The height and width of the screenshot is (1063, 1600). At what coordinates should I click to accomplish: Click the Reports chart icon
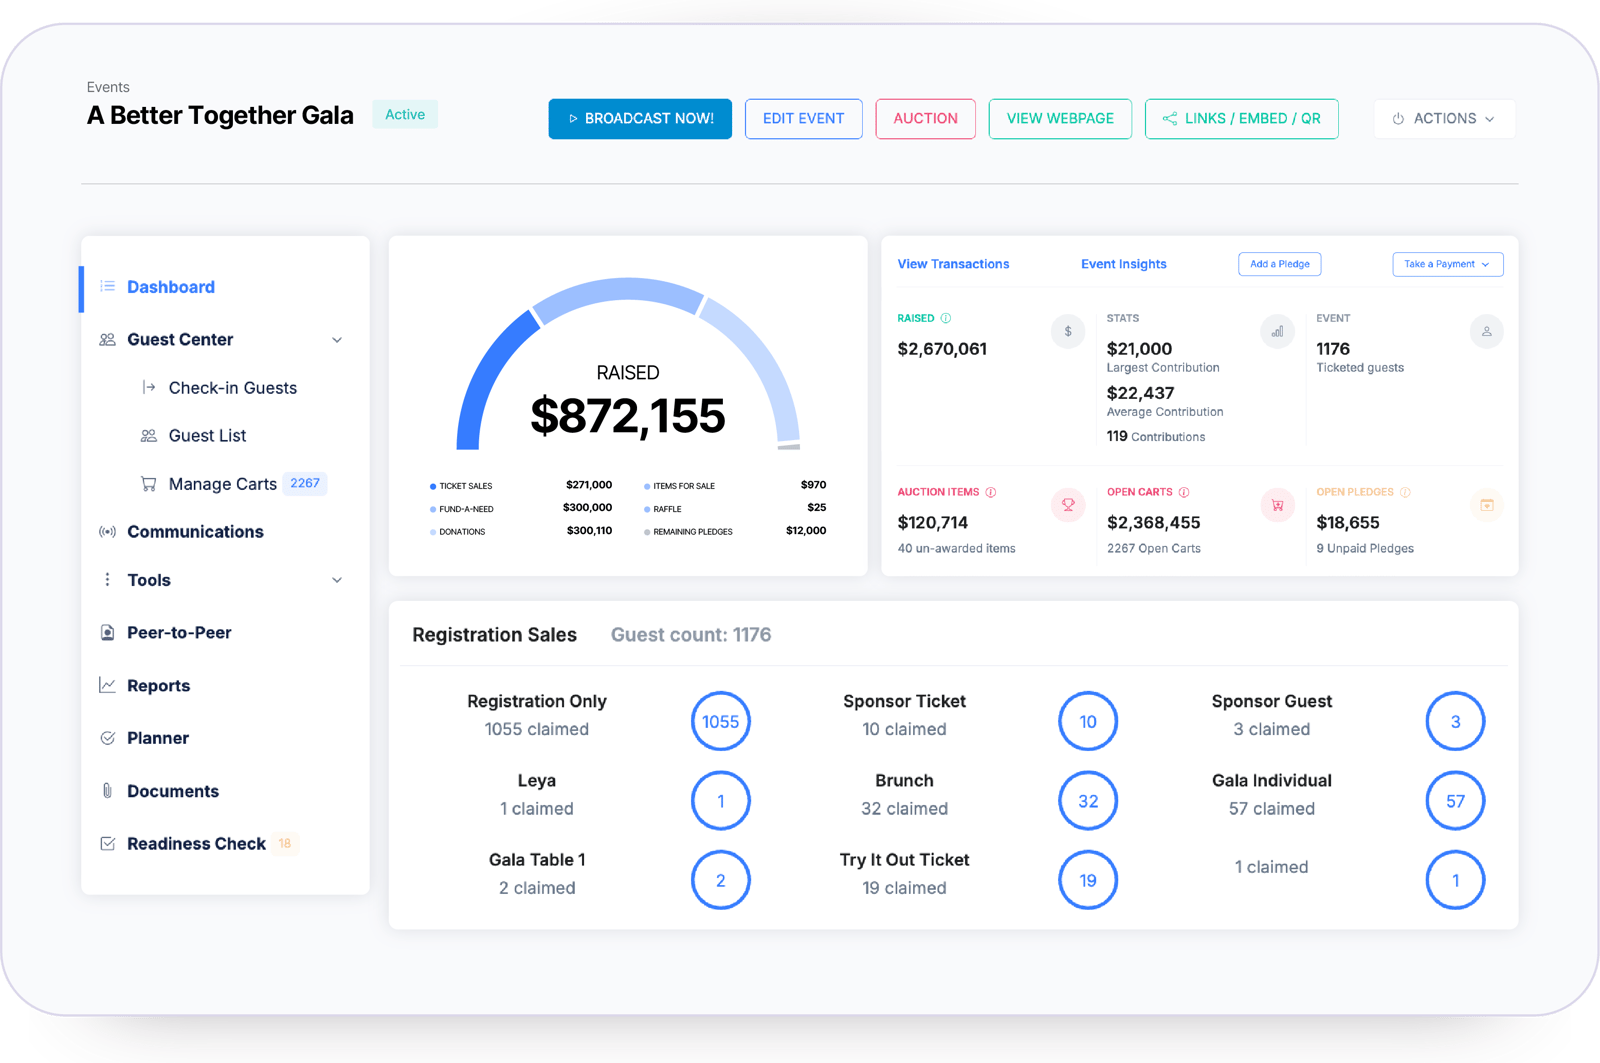click(x=107, y=685)
